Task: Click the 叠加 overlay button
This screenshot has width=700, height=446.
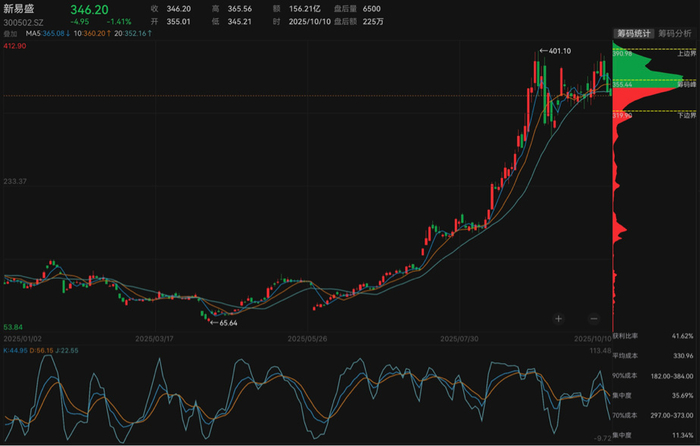Action: tap(12, 33)
